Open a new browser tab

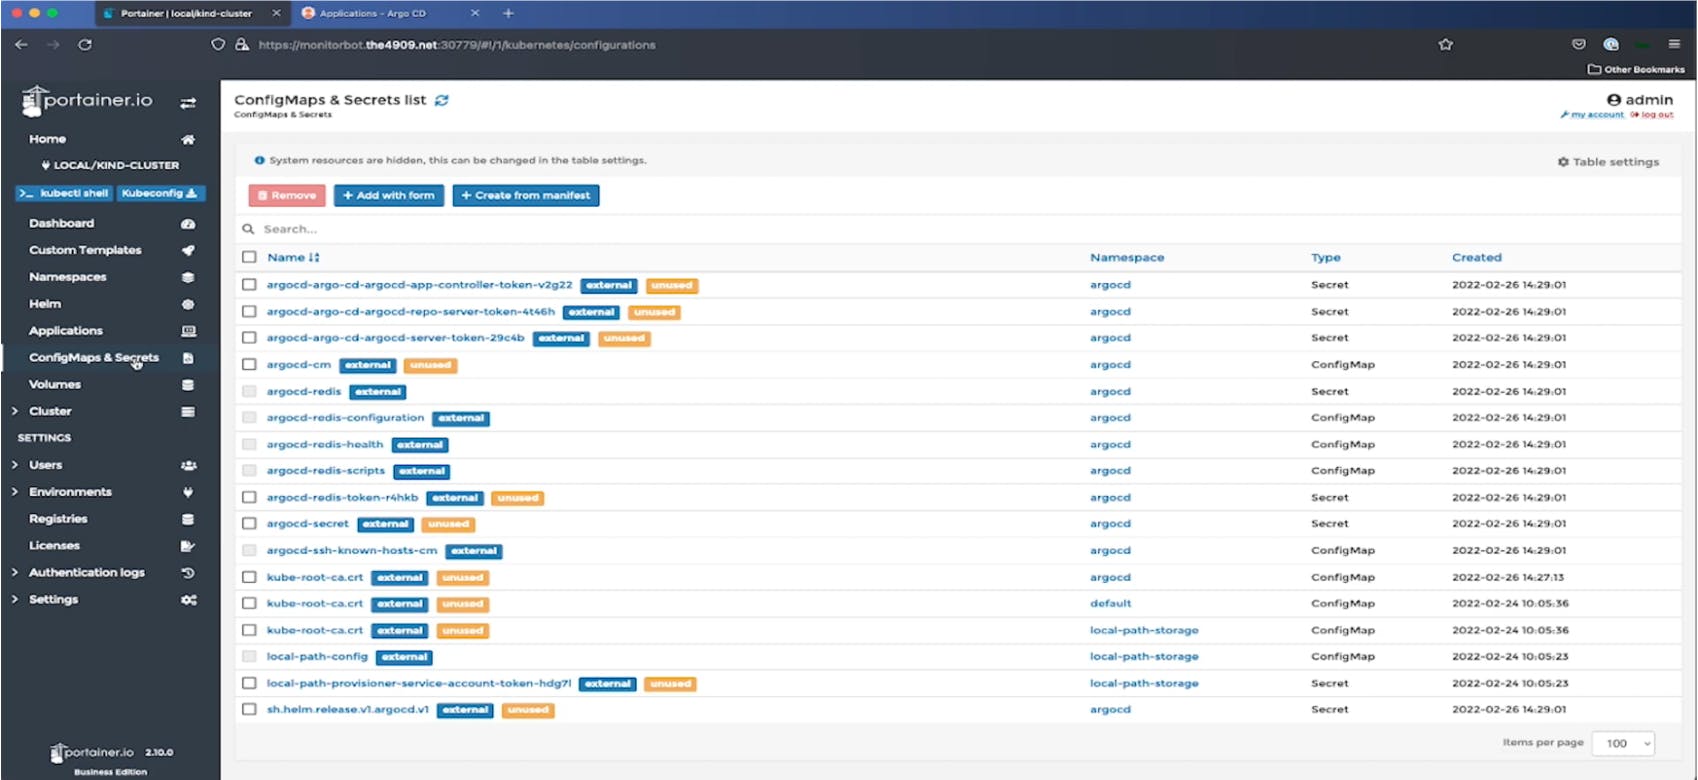pyautogui.click(x=508, y=13)
